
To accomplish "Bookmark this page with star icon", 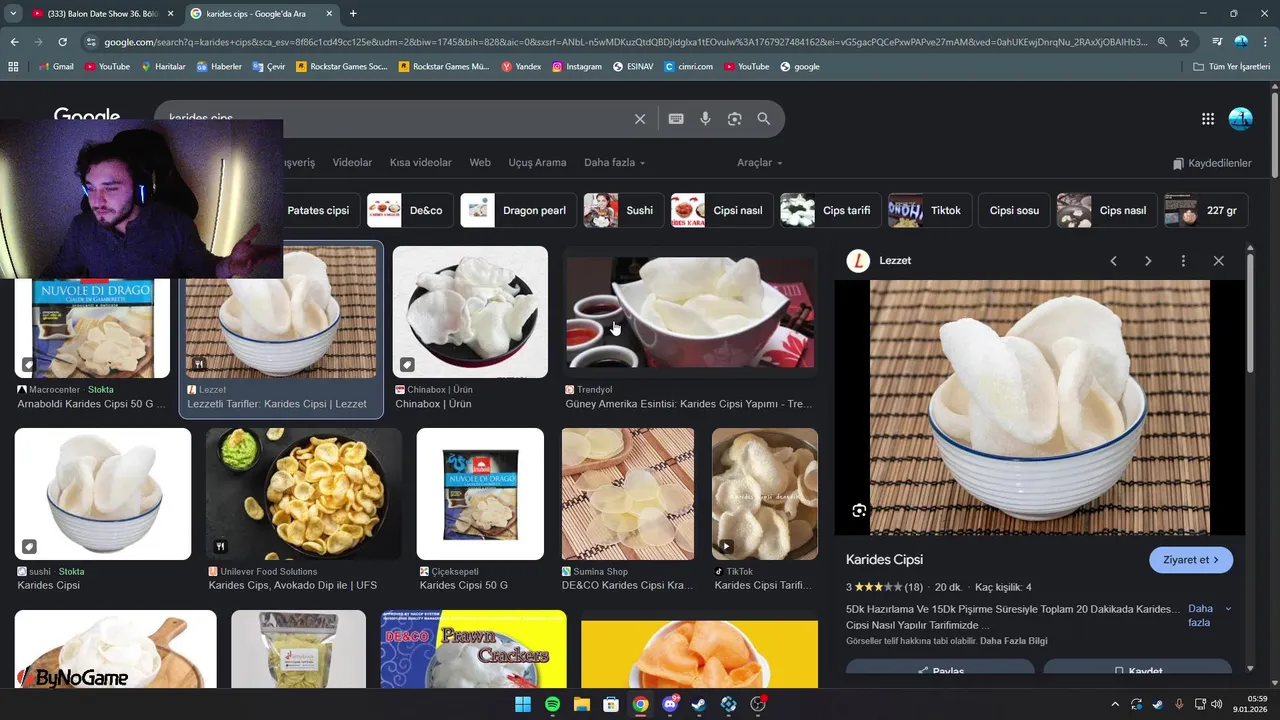I will coord(1184,42).
